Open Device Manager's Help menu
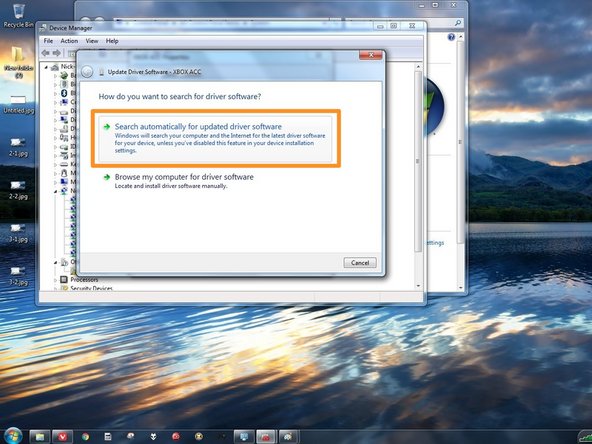This screenshot has width=592, height=444. [112, 41]
